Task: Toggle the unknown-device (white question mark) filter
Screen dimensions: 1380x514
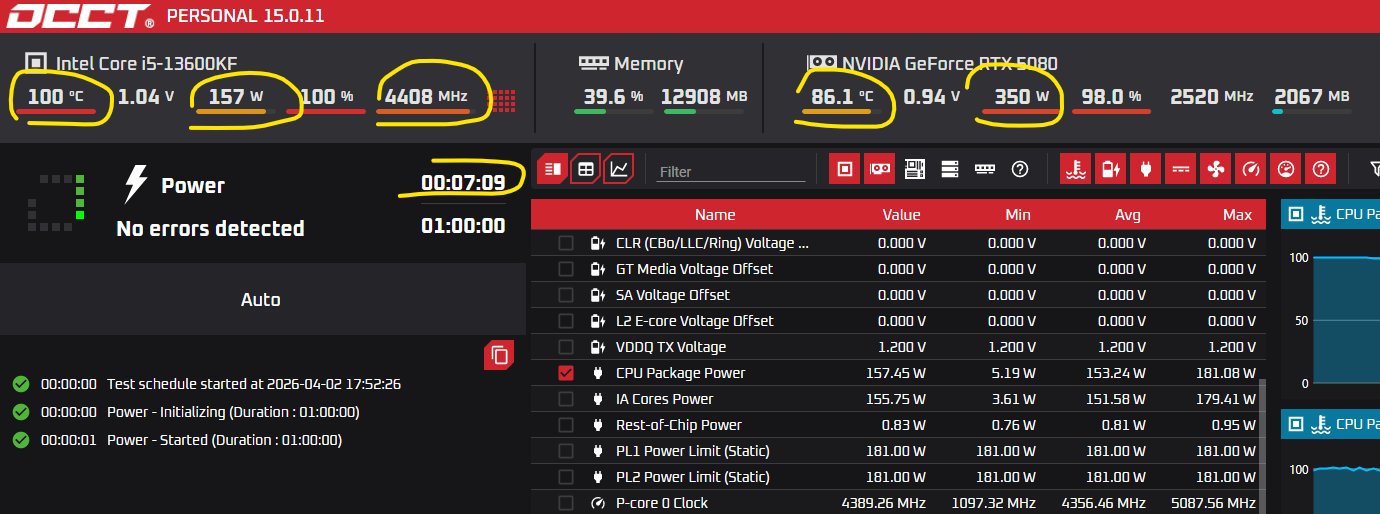Action: [1020, 169]
